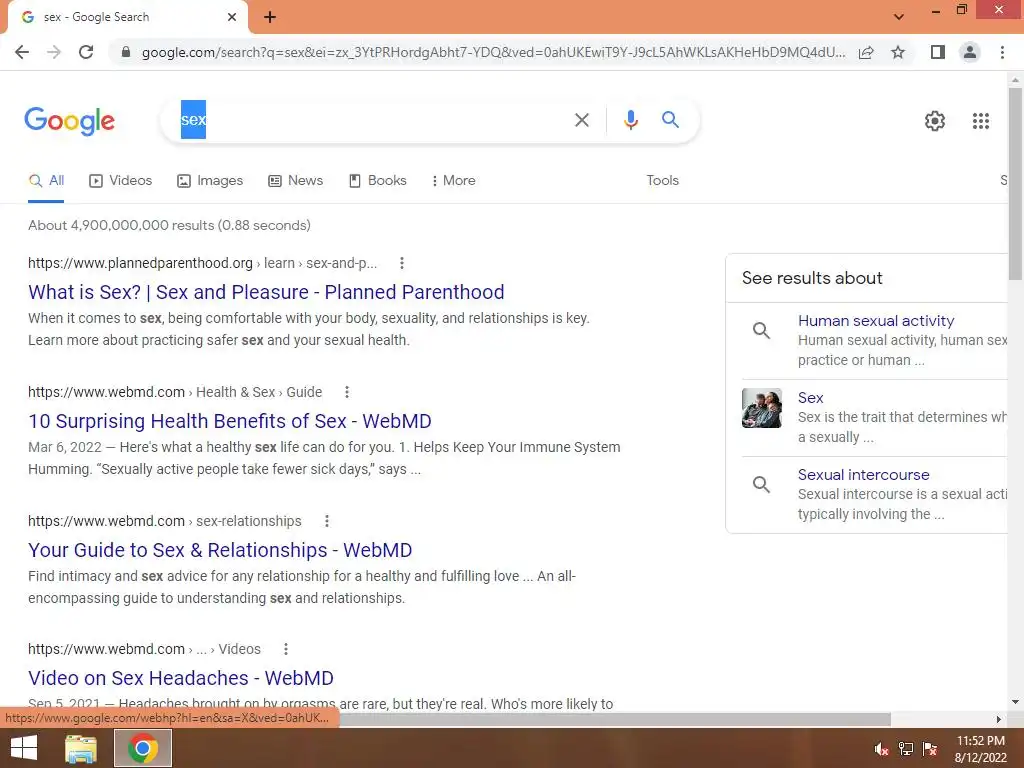Click the Chrome taskbar icon
1024x768 pixels.
[143, 748]
